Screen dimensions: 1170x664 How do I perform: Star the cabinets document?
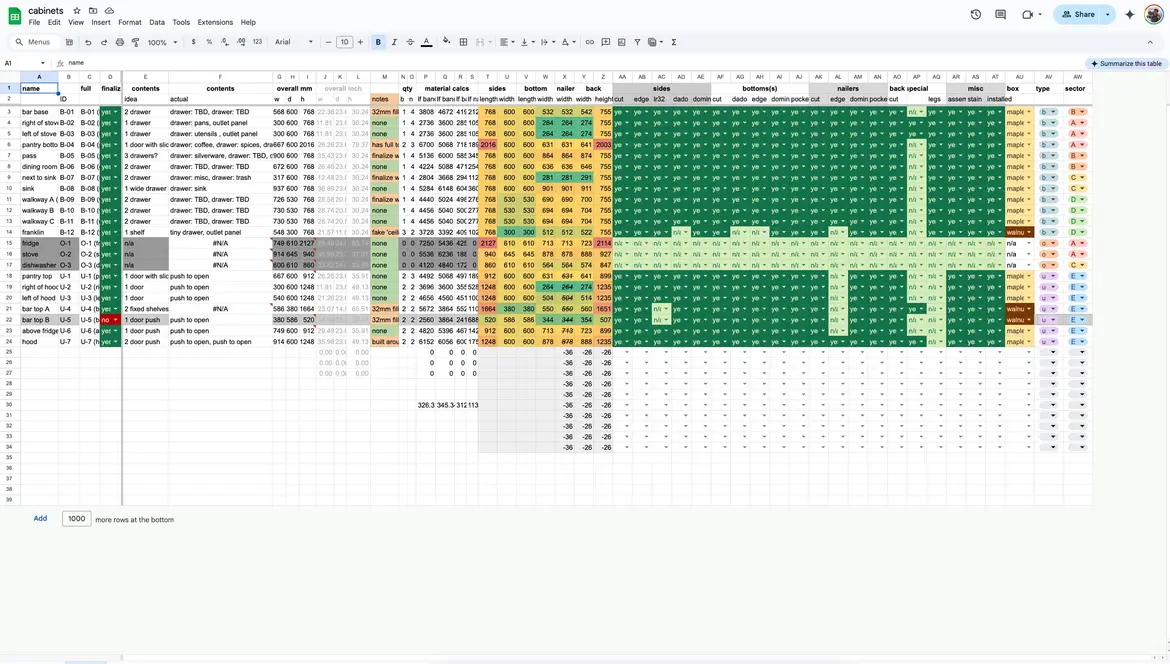click(77, 10)
